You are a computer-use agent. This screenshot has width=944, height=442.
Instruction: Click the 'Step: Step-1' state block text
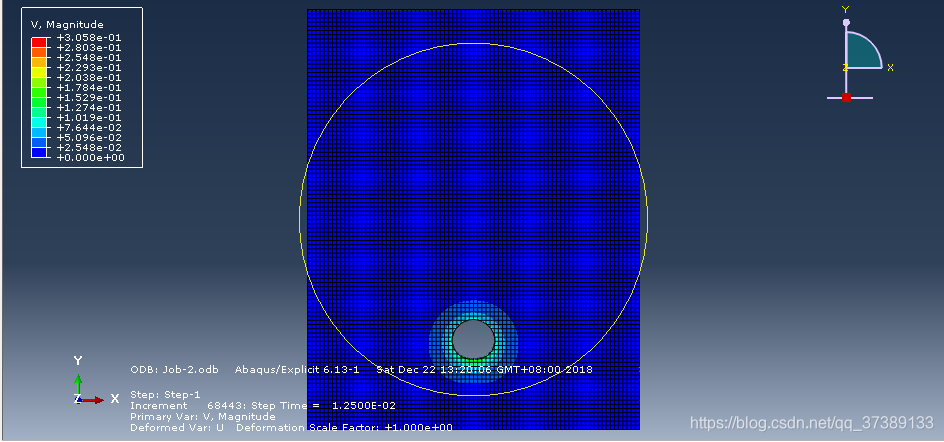coord(165,394)
